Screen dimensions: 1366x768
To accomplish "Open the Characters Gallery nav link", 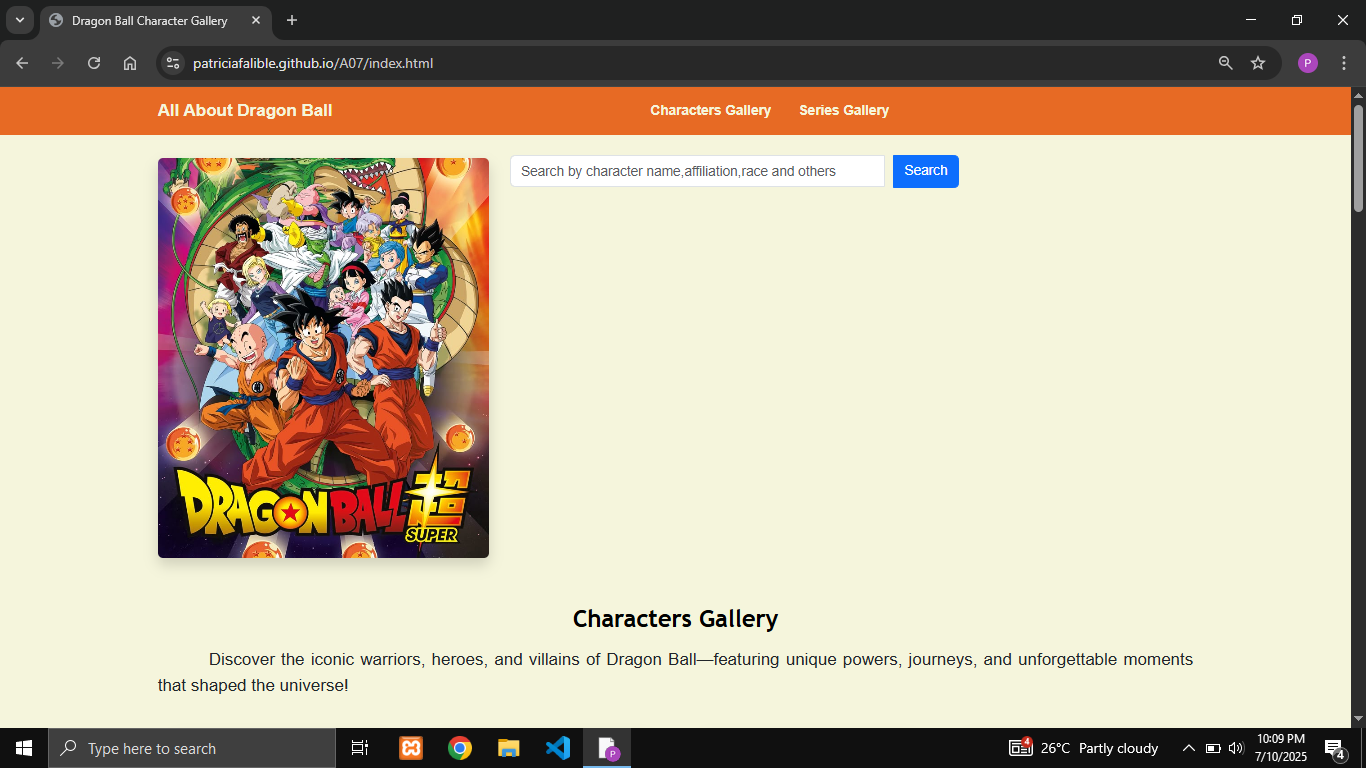I will coord(710,110).
